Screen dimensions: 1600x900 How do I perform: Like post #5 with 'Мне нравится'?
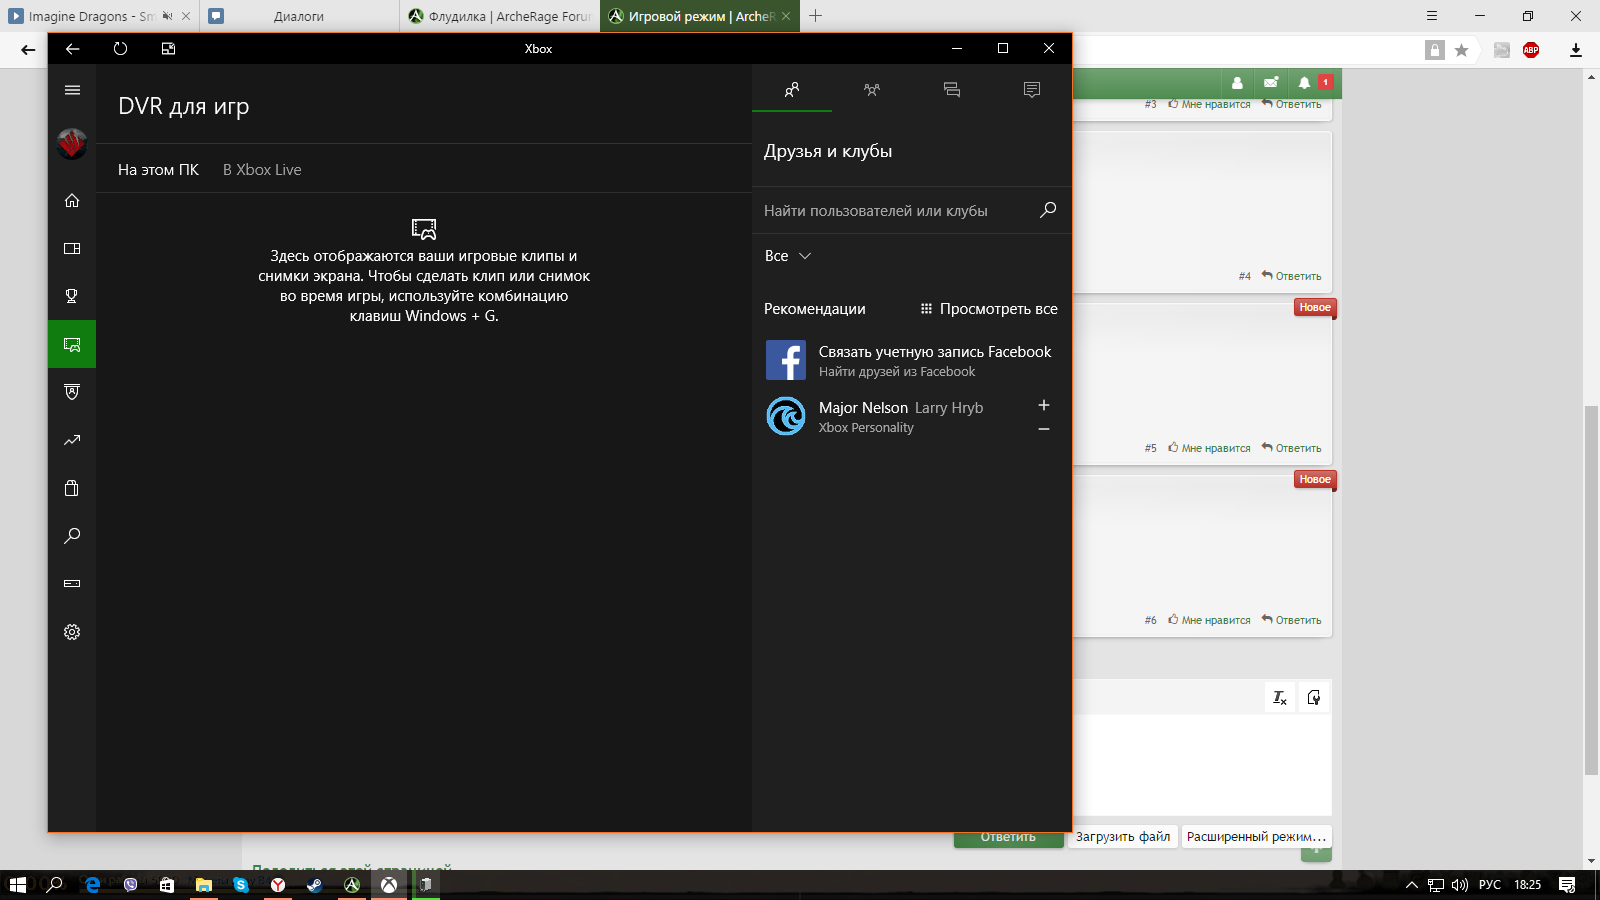[1210, 448]
